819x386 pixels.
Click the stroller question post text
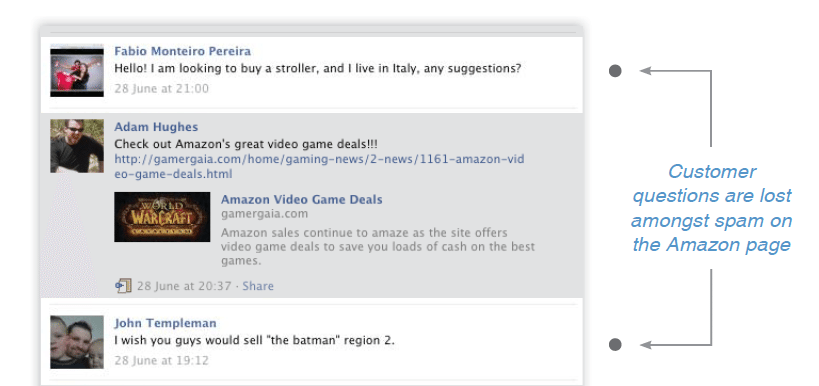coord(318,68)
